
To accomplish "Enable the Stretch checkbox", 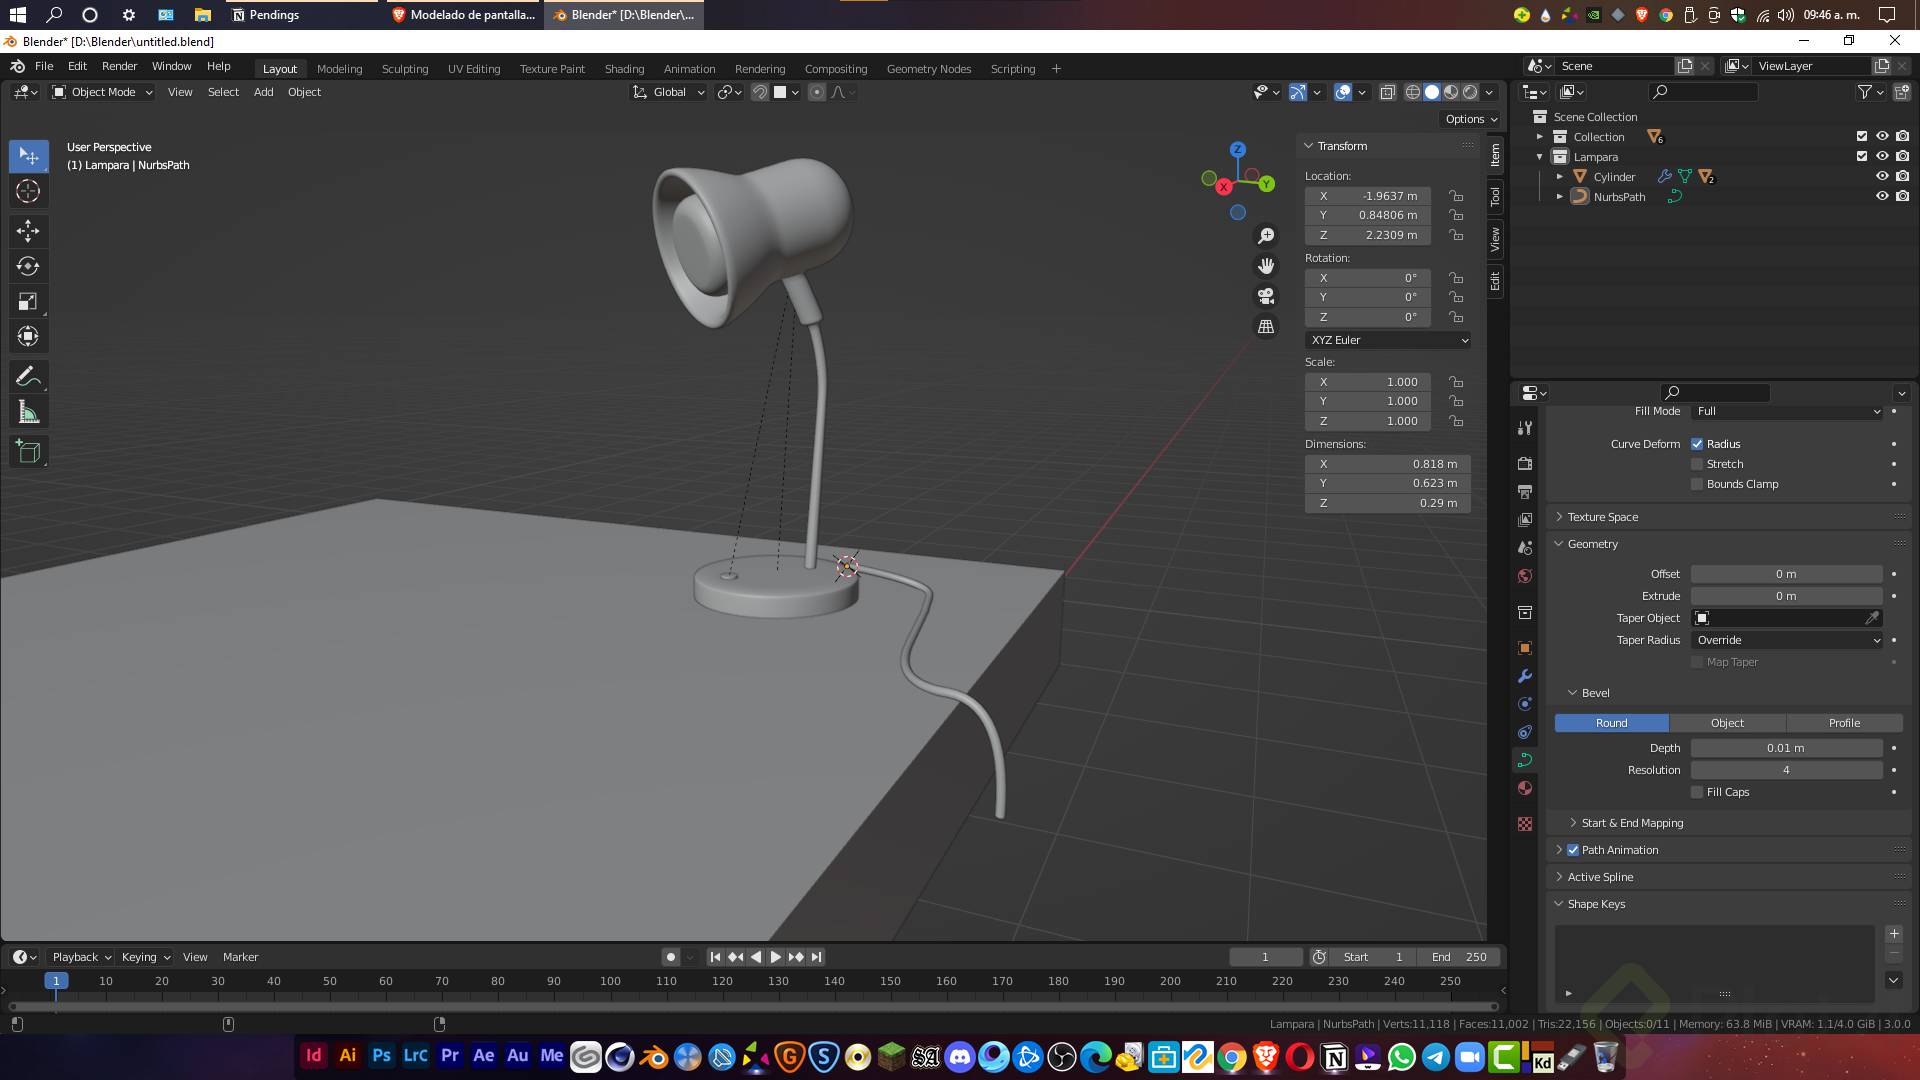I will [x=1697, y=464].
